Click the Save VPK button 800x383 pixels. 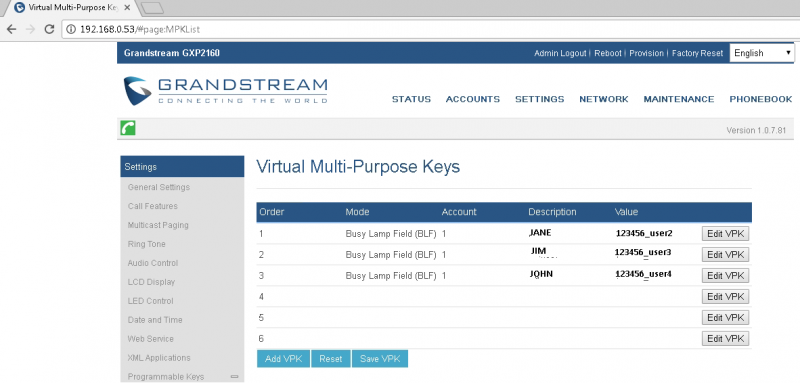click(380, 359)
